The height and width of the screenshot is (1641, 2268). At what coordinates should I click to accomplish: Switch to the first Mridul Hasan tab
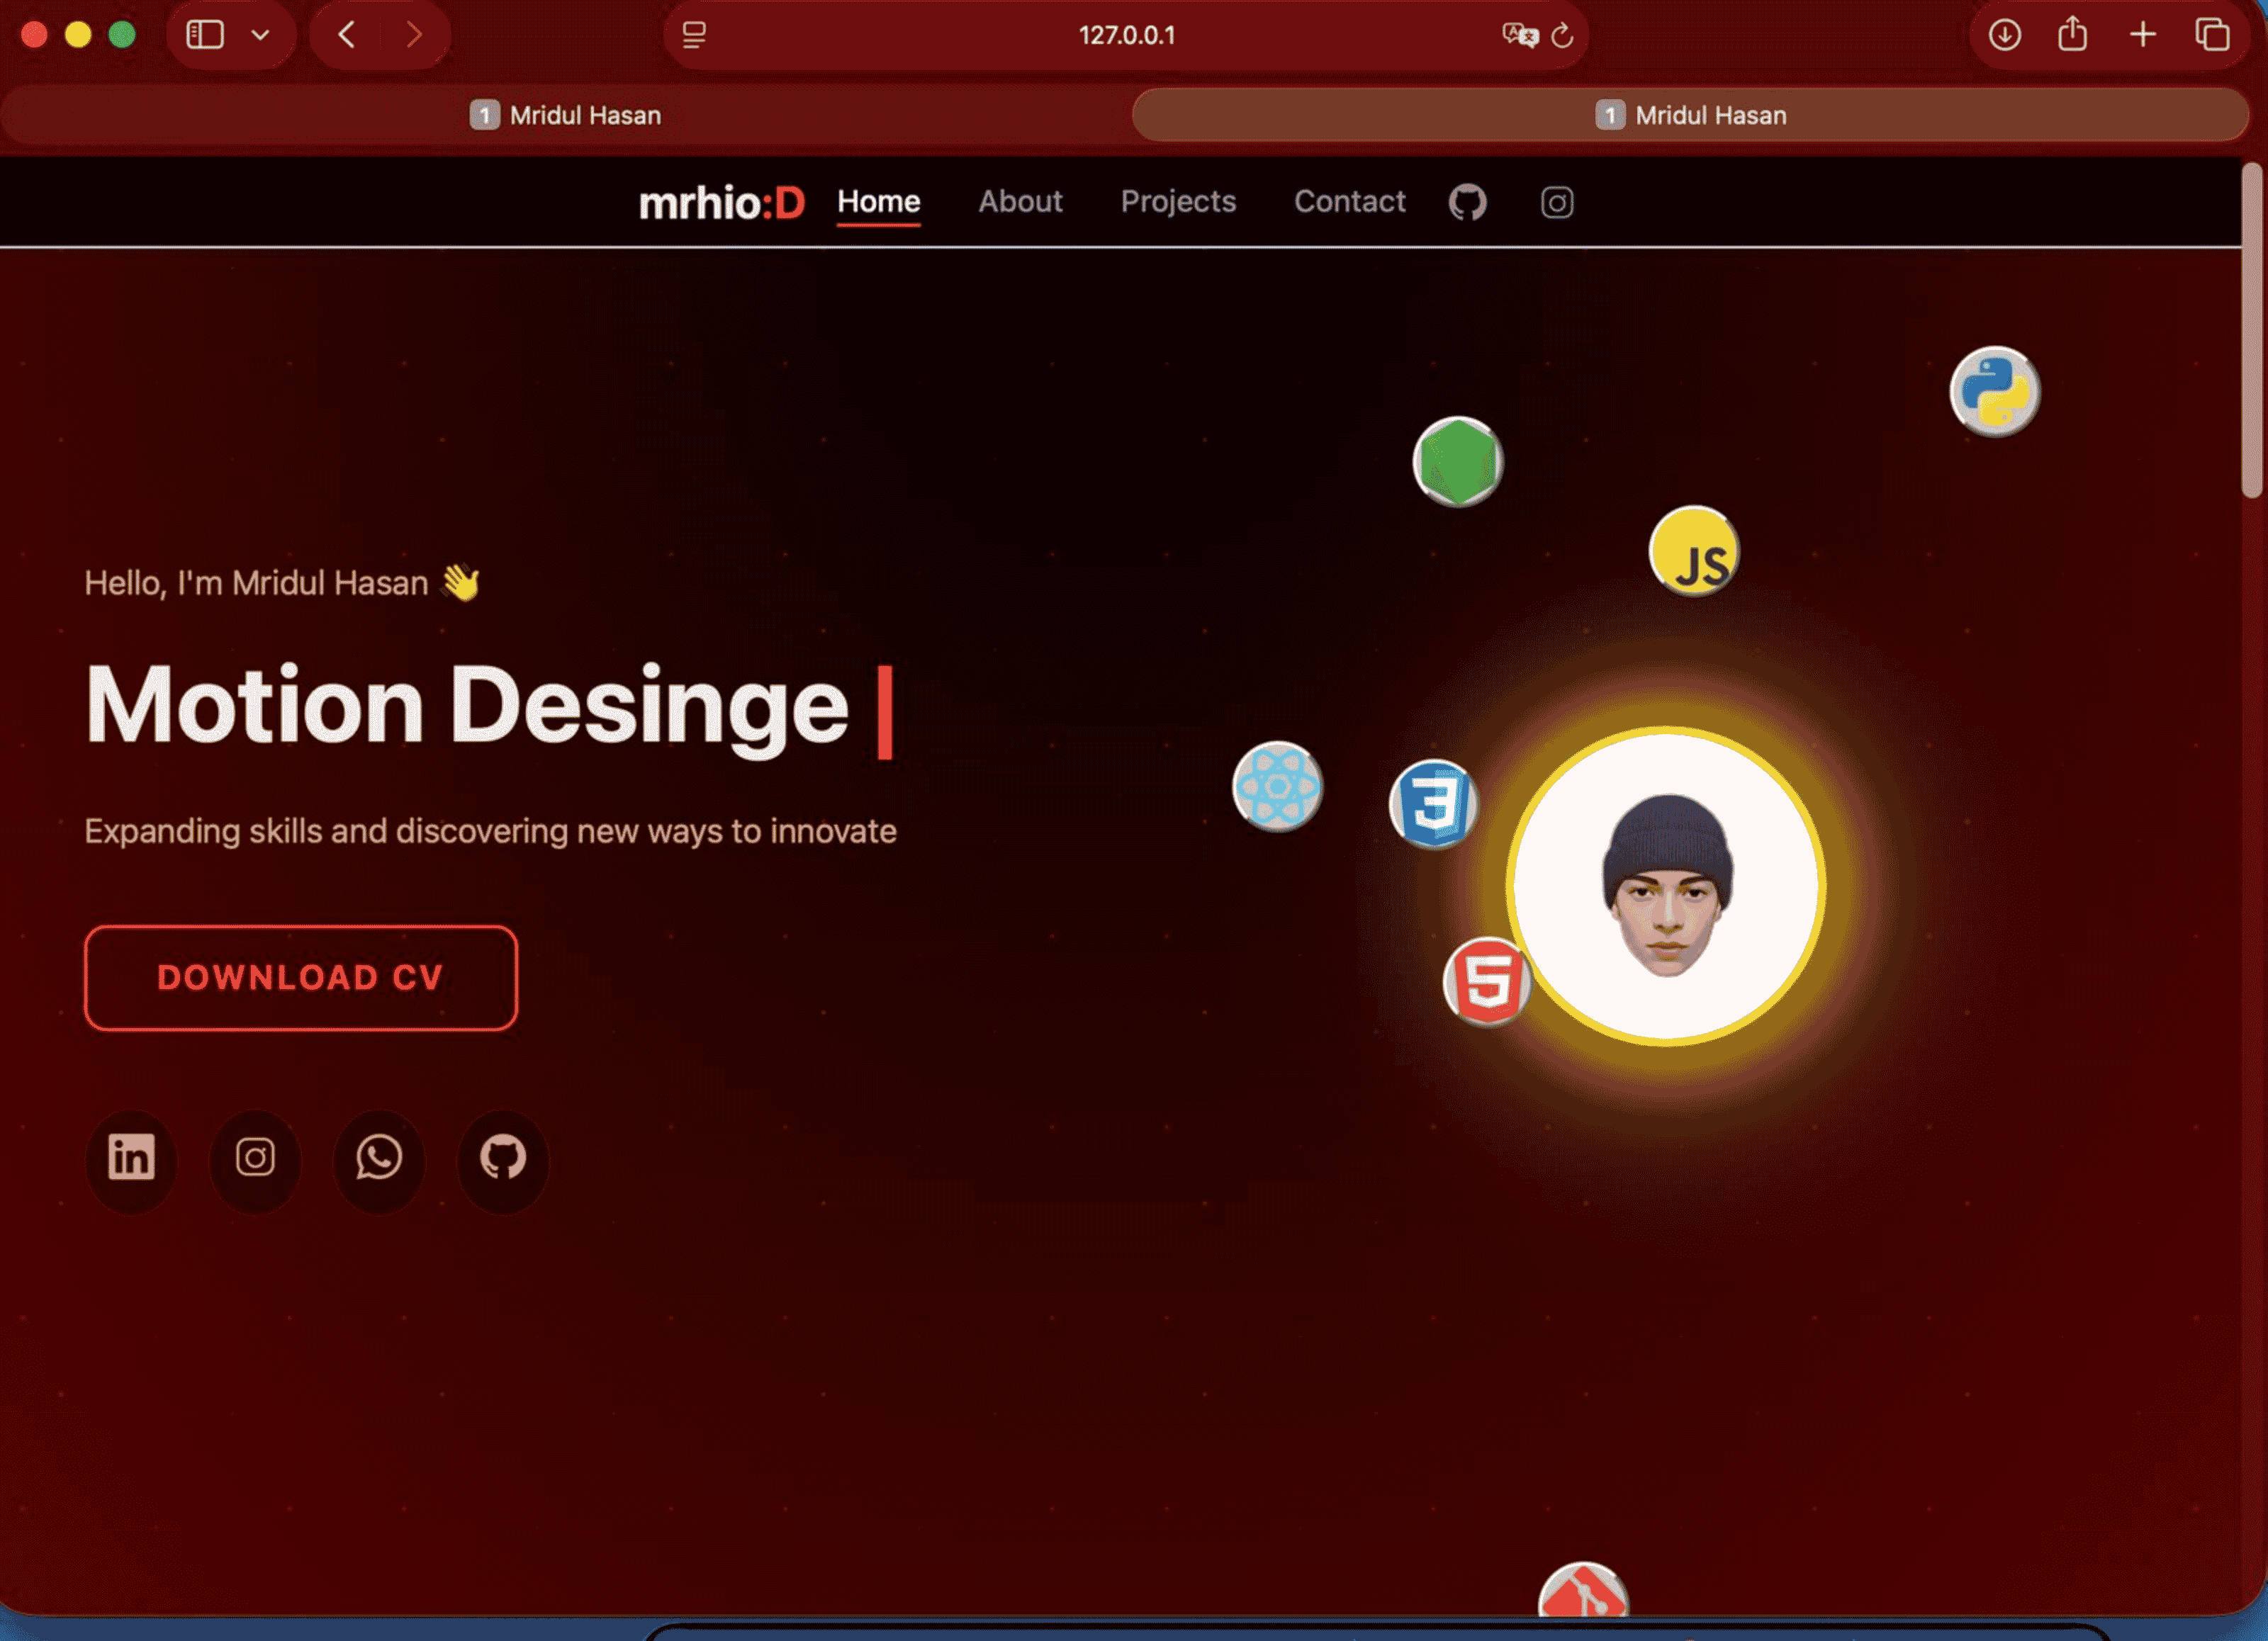click(566, 115)
